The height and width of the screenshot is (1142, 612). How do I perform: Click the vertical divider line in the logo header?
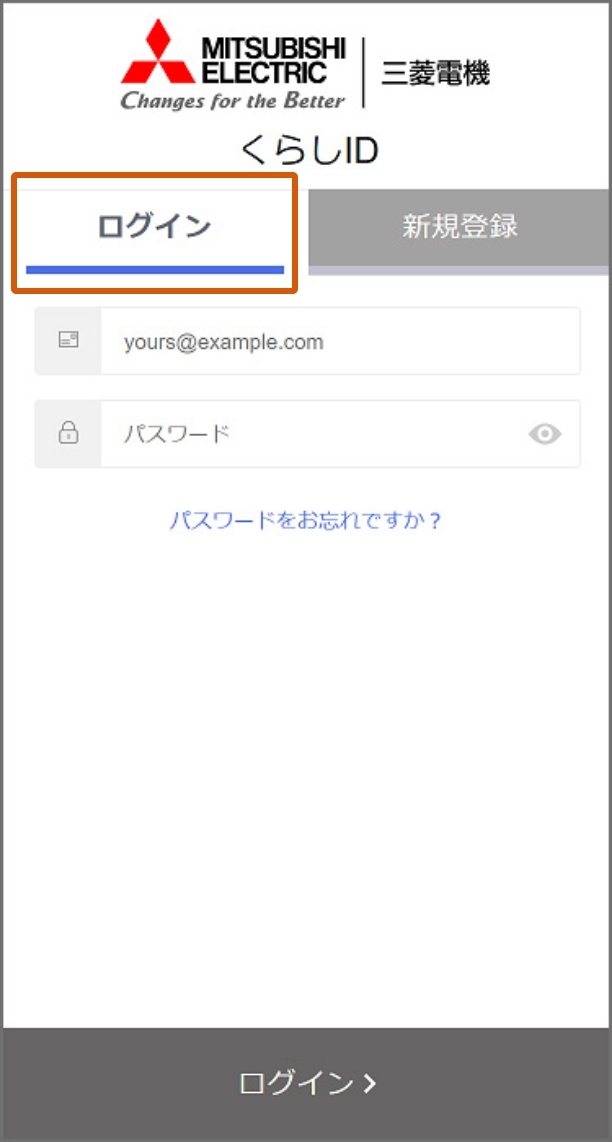(x=363, y=73)
